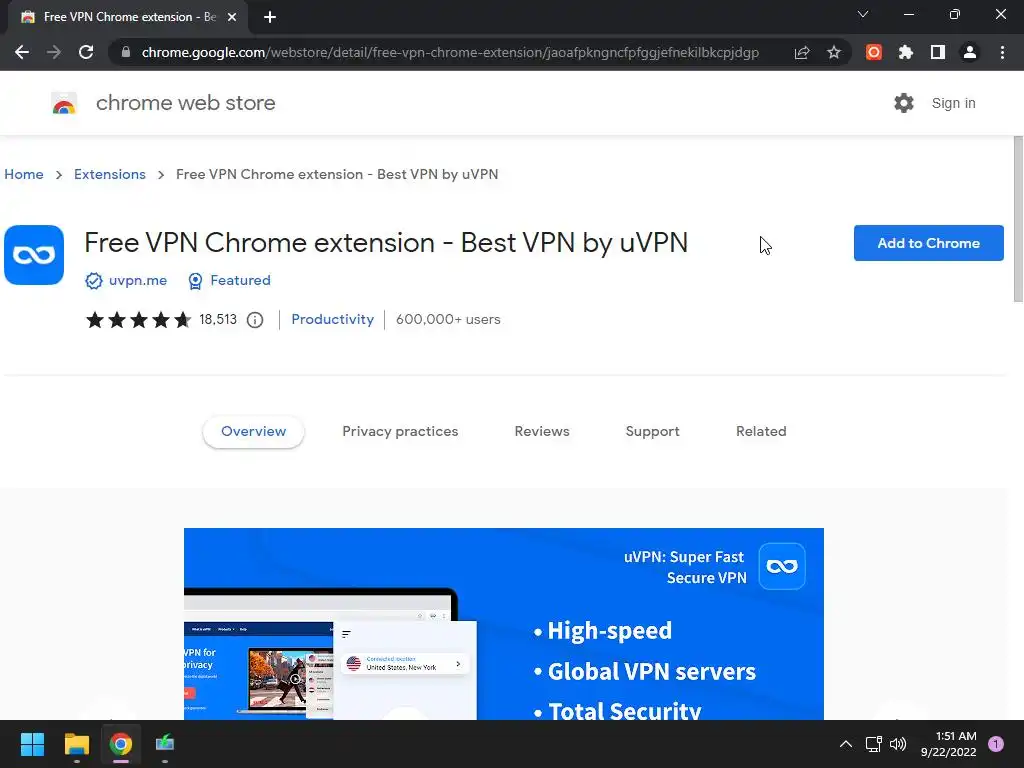The image size is (1024, 768).
Task: Click the volume speaker tray icon
Action: 898,744
